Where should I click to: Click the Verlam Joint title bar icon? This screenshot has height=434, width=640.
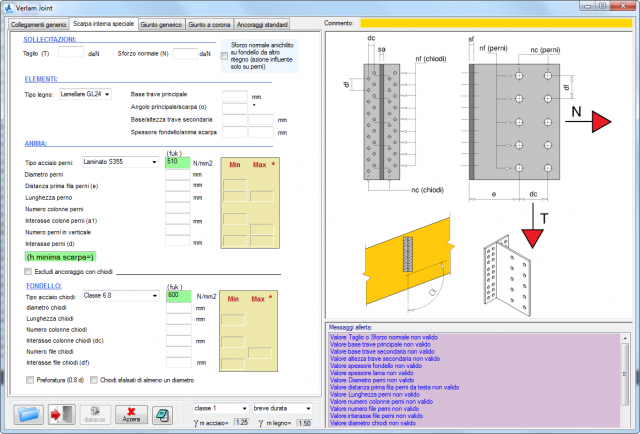[10, 7]
